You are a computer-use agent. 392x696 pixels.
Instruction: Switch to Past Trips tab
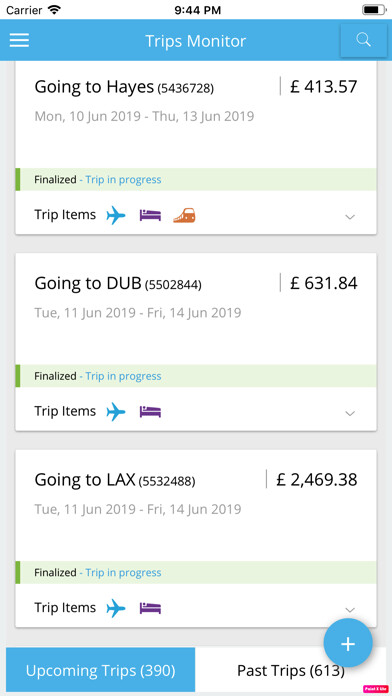pos(291,670)
